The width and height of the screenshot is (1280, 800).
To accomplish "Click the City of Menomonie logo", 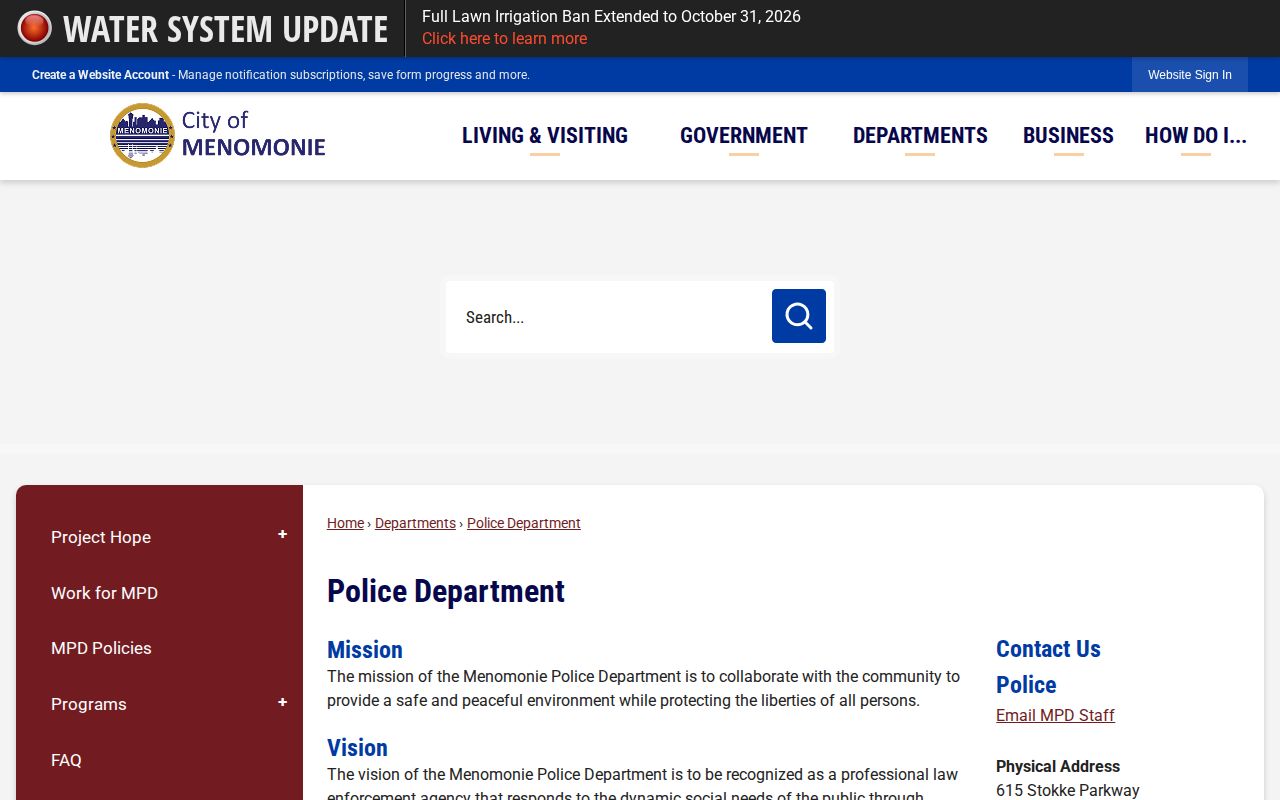I will click(x=218, y=135).
